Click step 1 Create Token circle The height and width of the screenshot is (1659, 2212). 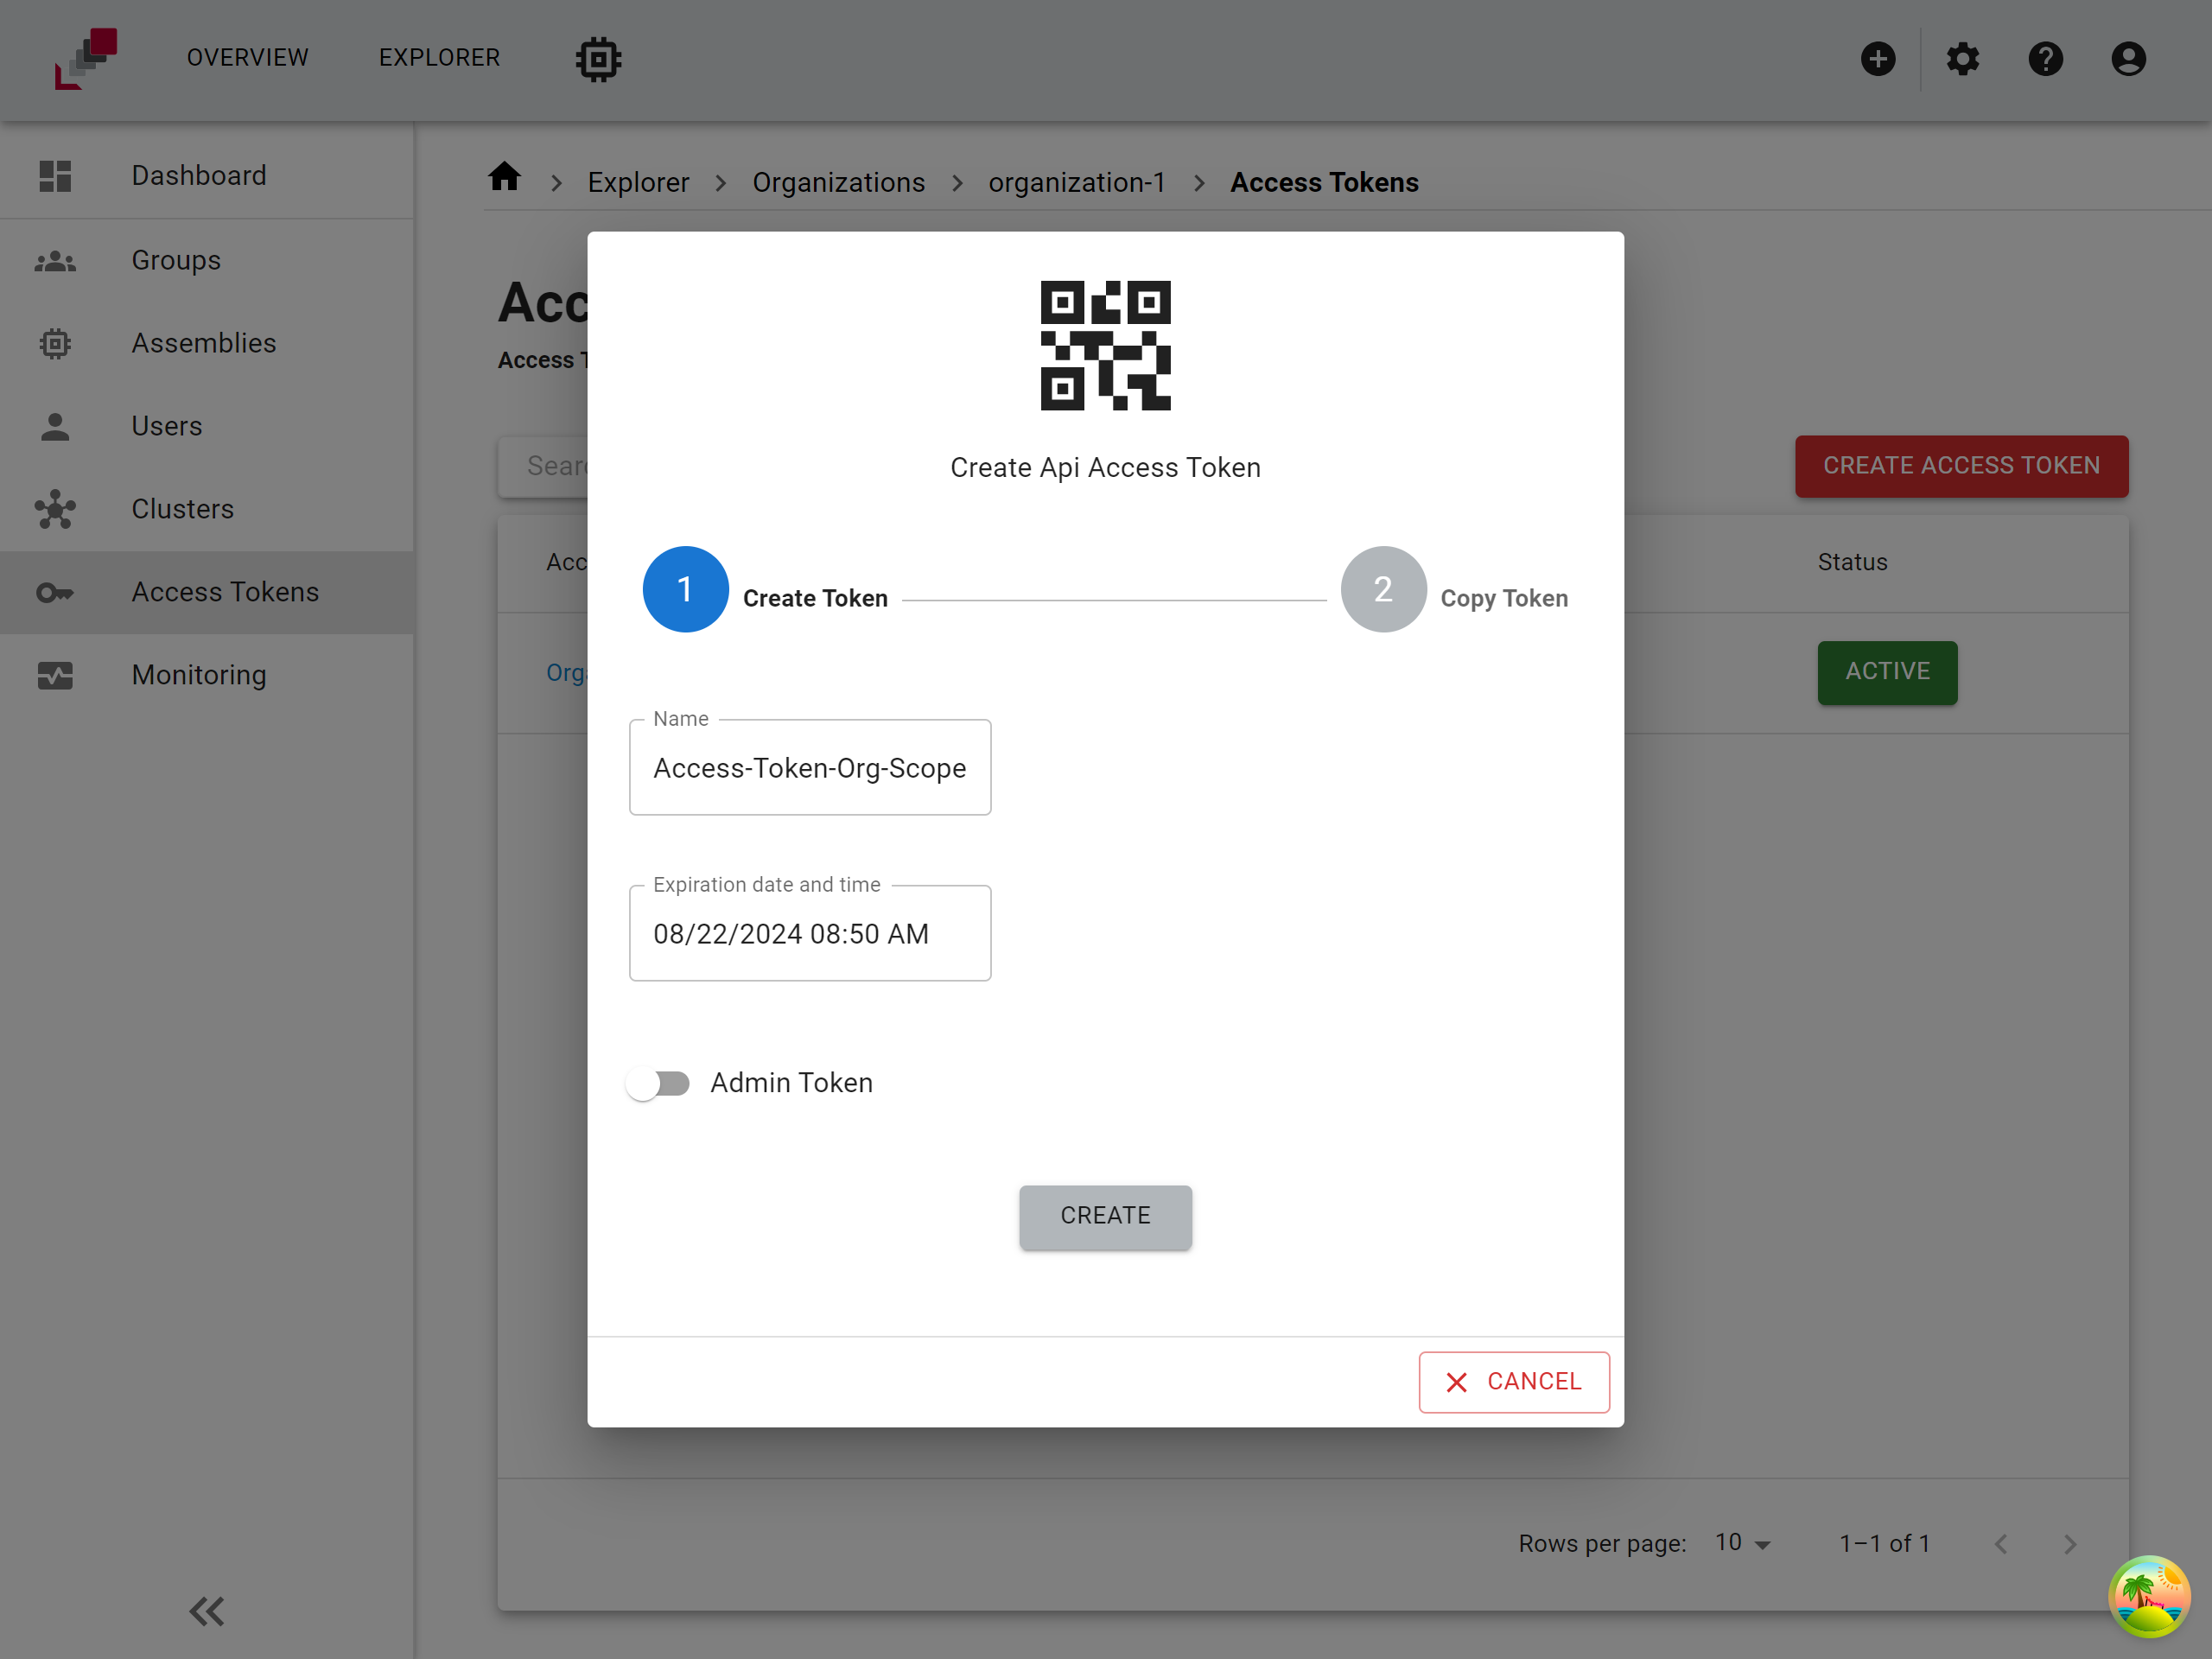coord(685,589)
